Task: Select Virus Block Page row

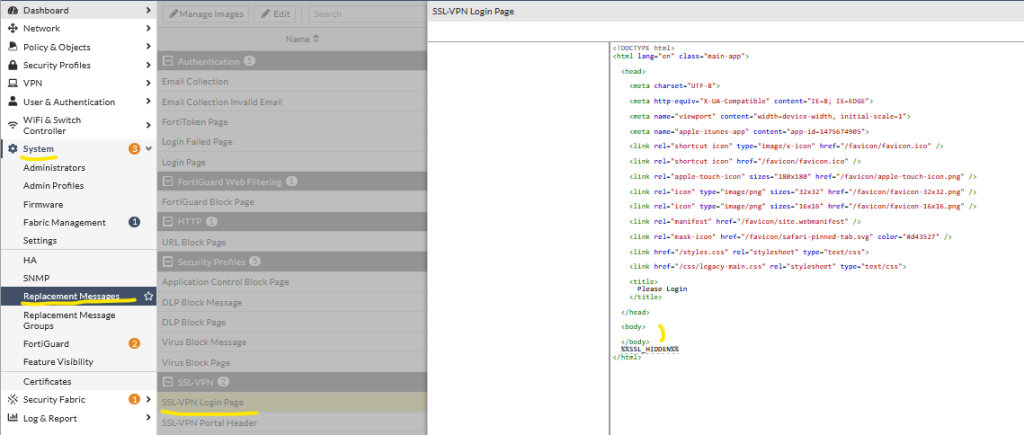Action: 292,362
